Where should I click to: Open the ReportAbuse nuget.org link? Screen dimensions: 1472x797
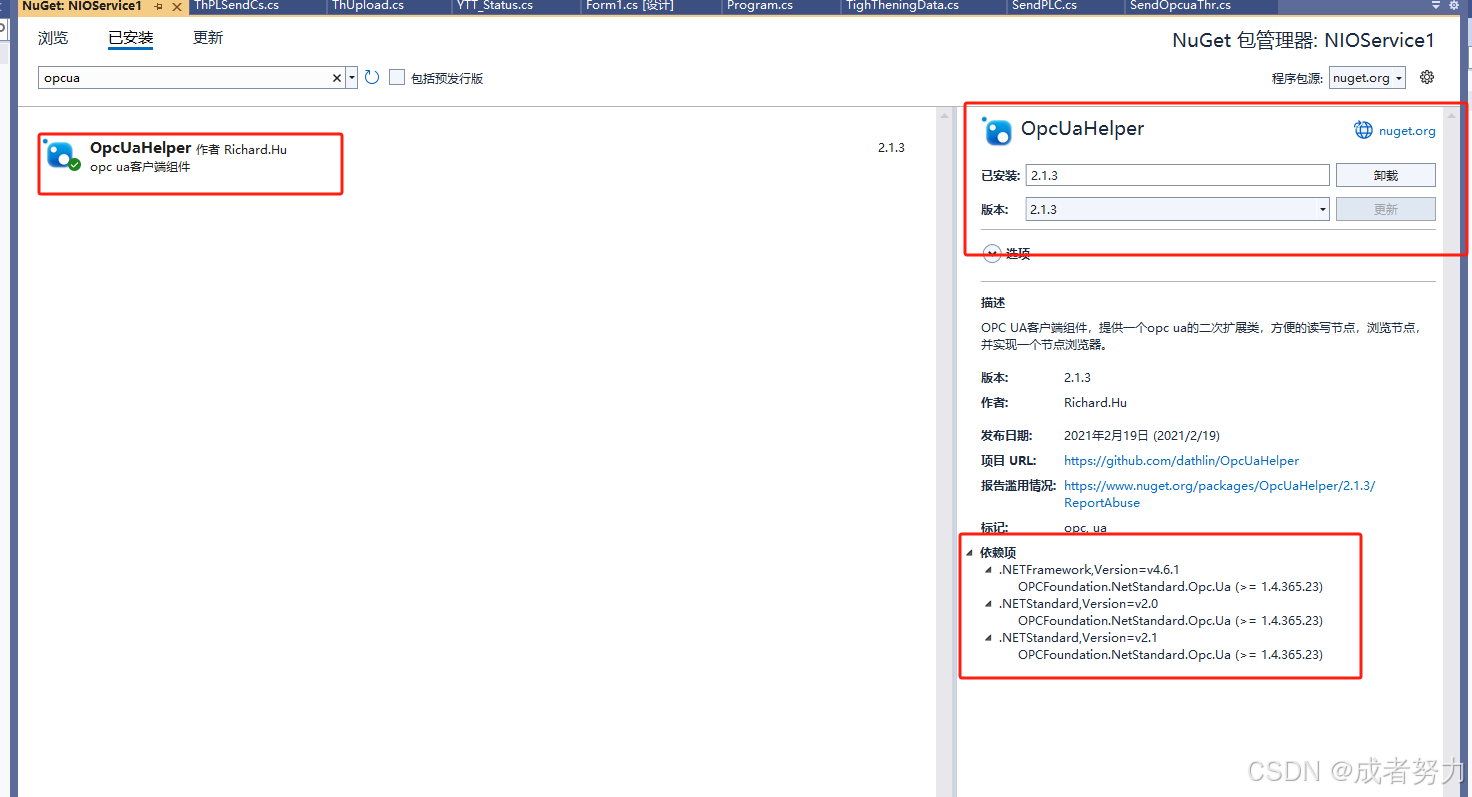point(1219,494)
